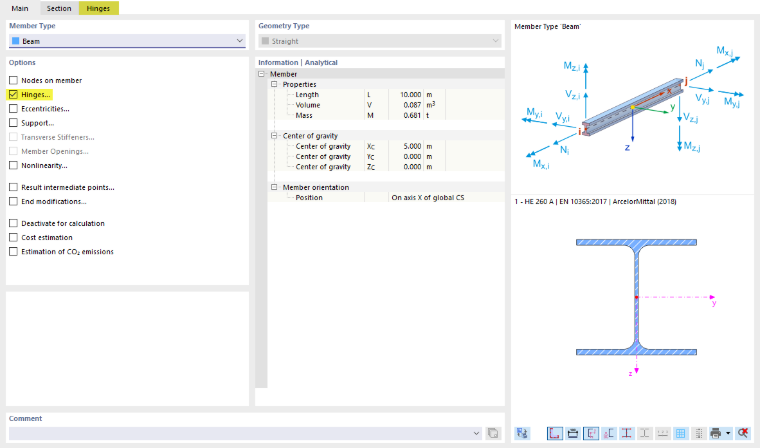Open the Main tab
Image resolution: width=760 pixels, height=448 pixels.
[20, 8]
